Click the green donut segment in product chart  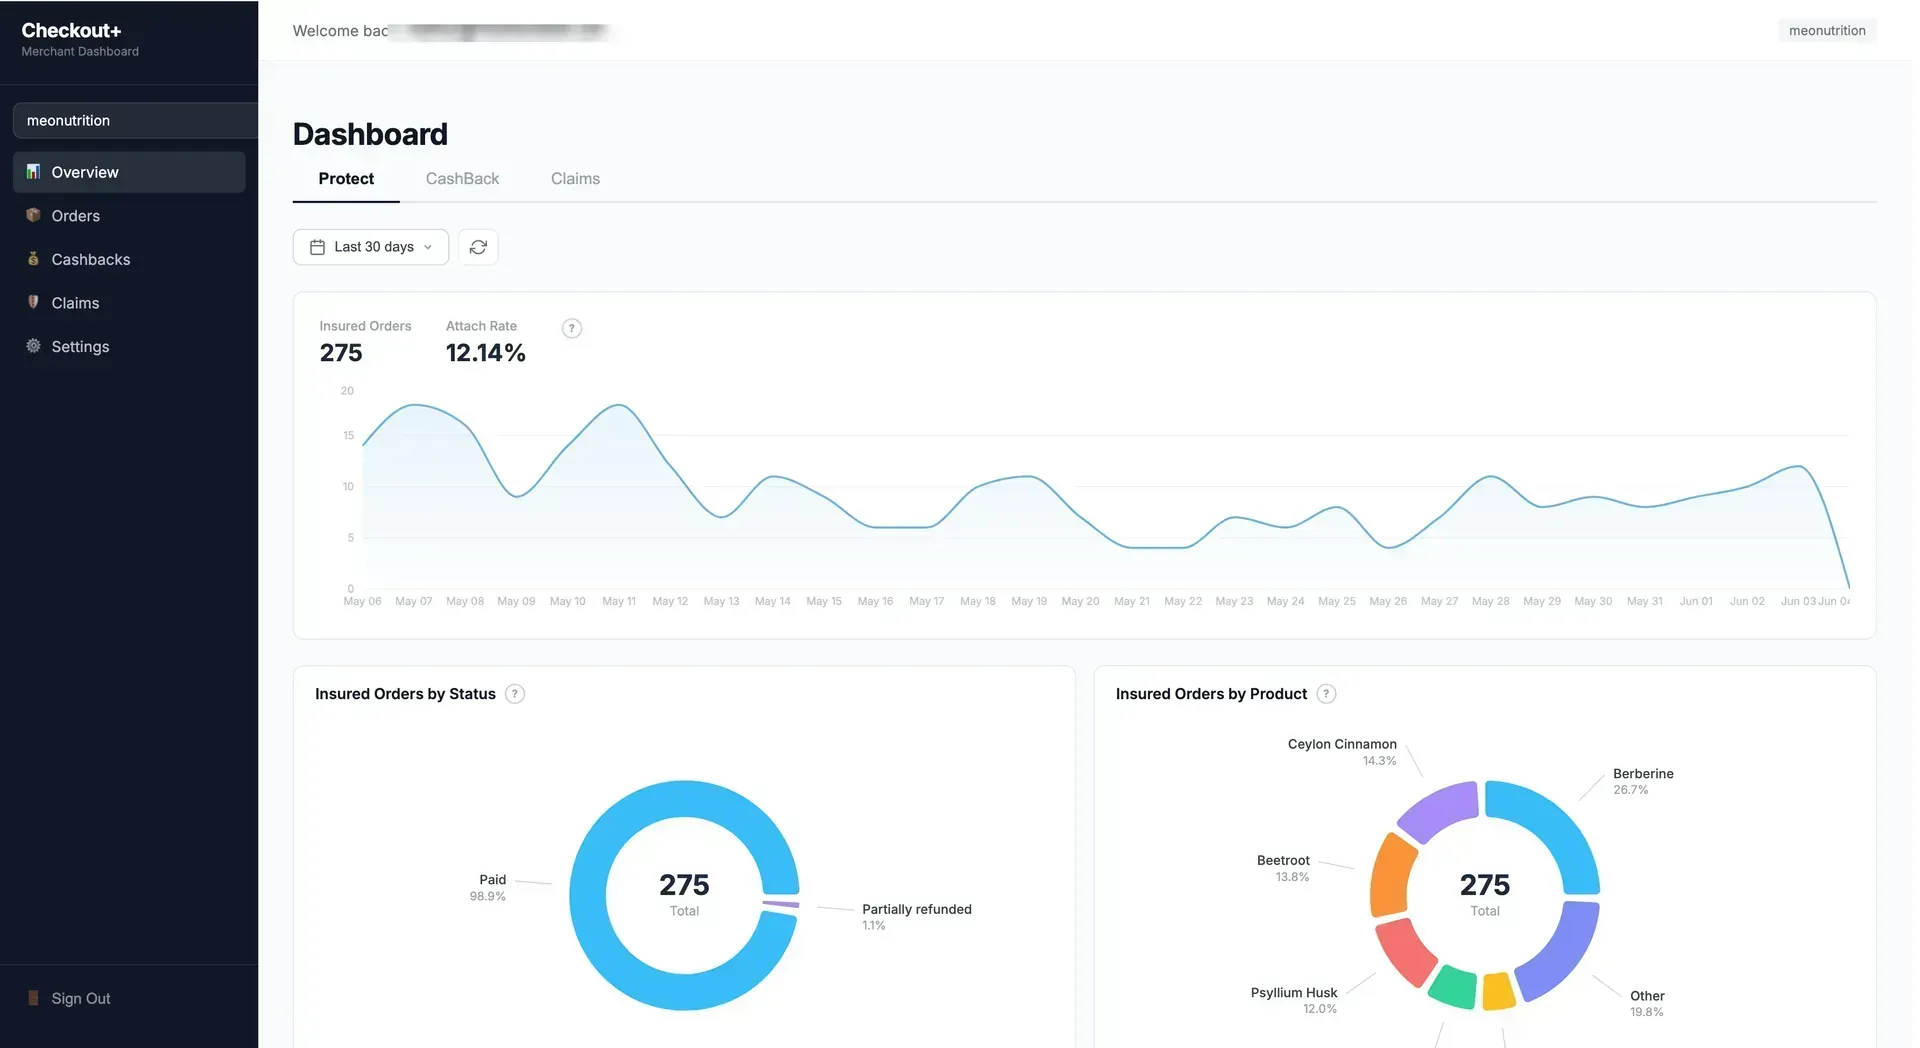point(1453,988)
